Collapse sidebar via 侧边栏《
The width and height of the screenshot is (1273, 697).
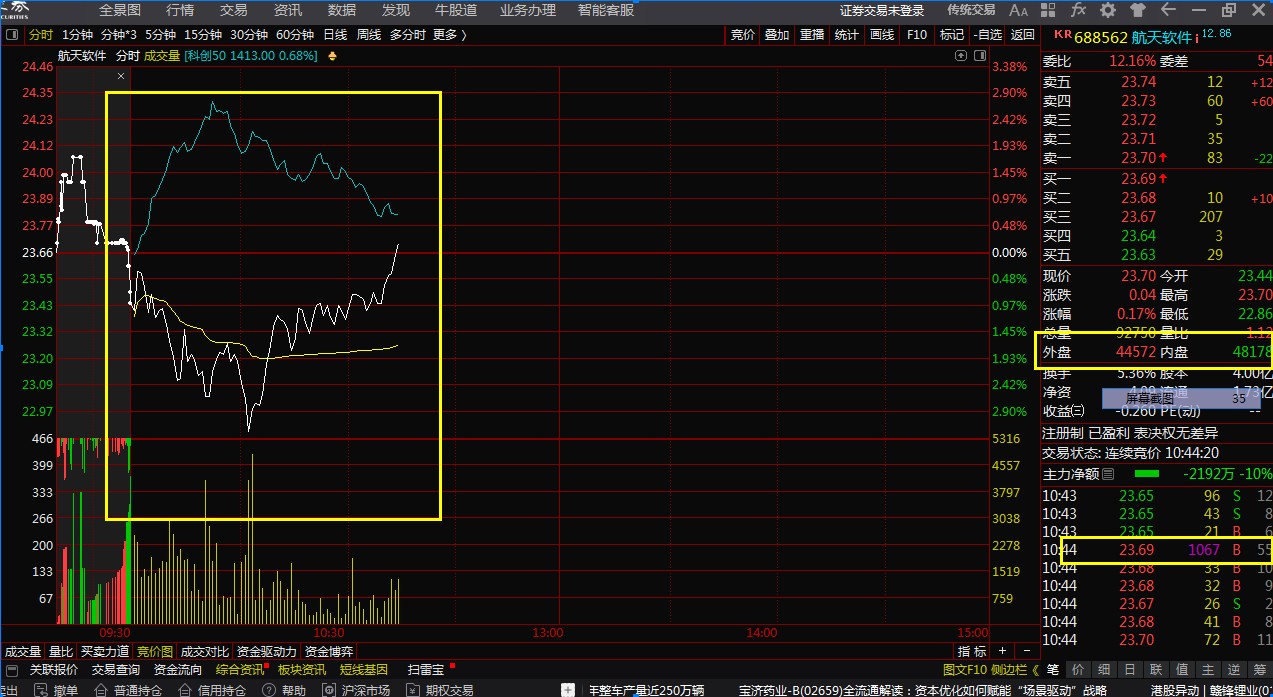click(x=1015, y=670)
